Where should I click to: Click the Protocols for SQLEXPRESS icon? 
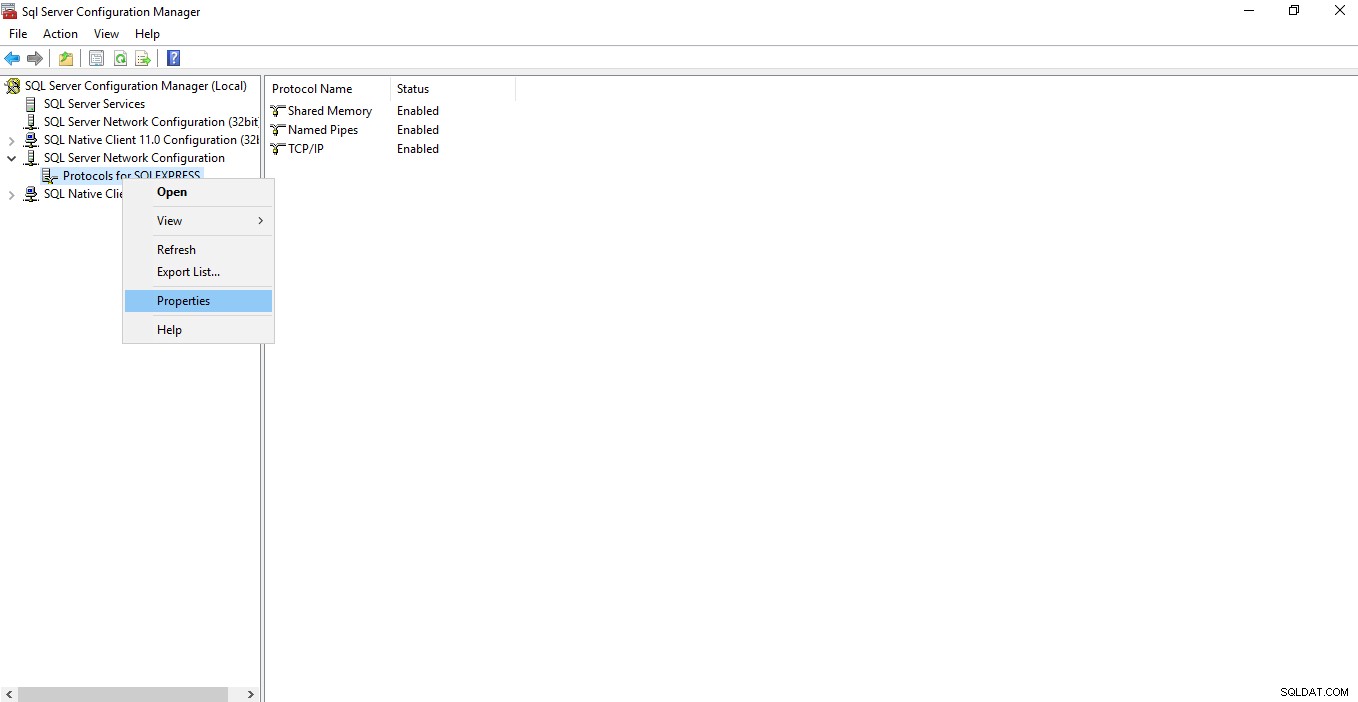50,176
